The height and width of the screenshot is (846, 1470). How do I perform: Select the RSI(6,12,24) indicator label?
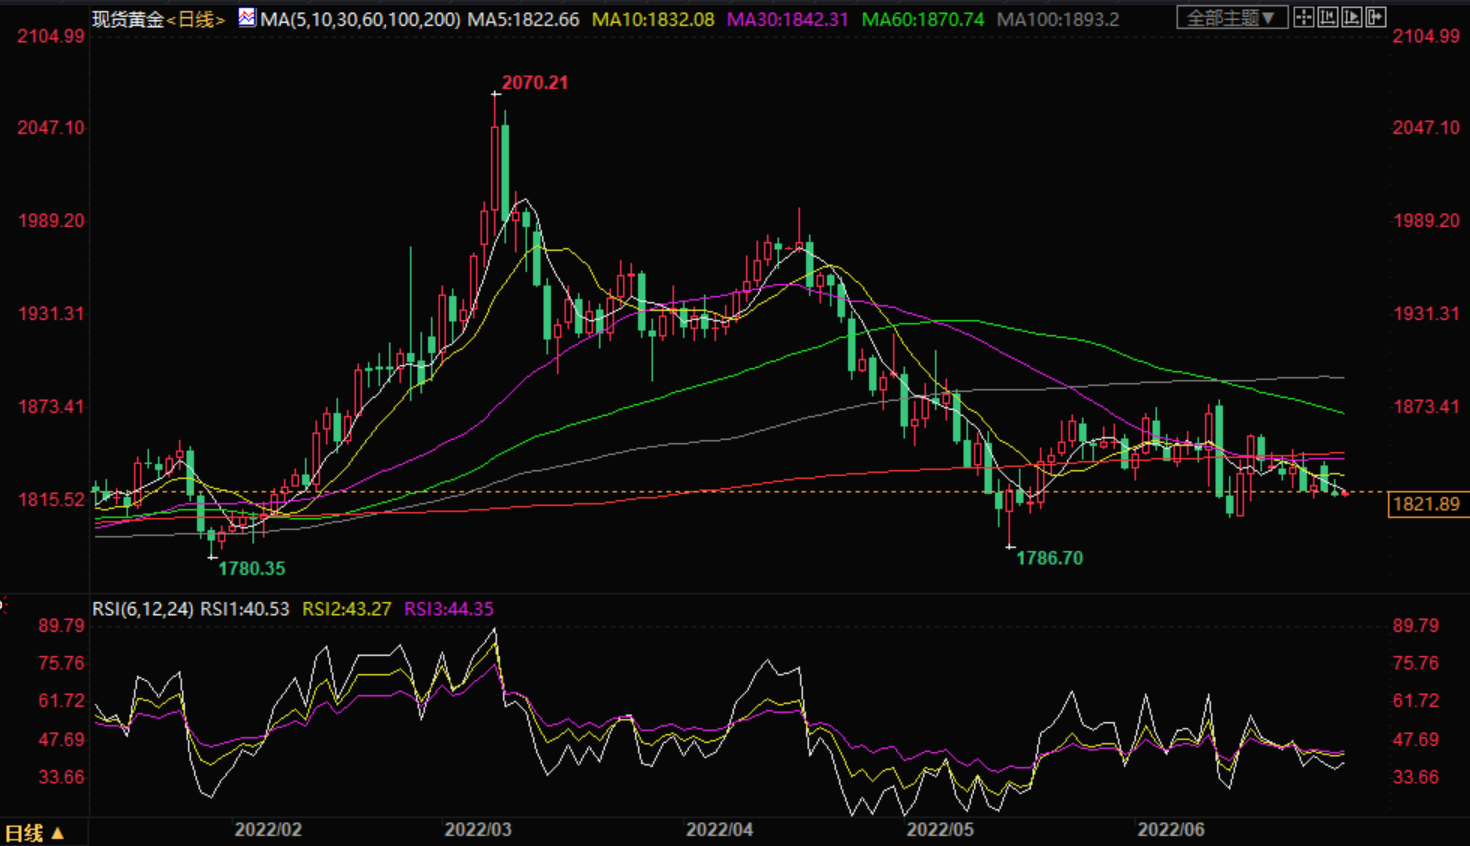tap(143, 608)
